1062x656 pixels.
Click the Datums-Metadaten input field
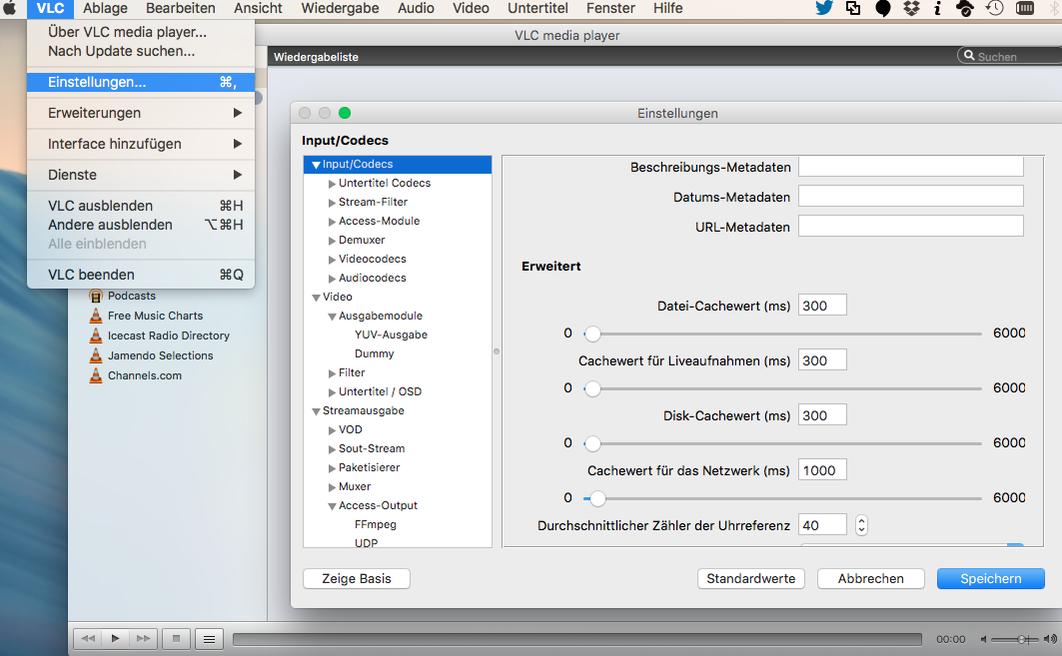click(910, 196)
